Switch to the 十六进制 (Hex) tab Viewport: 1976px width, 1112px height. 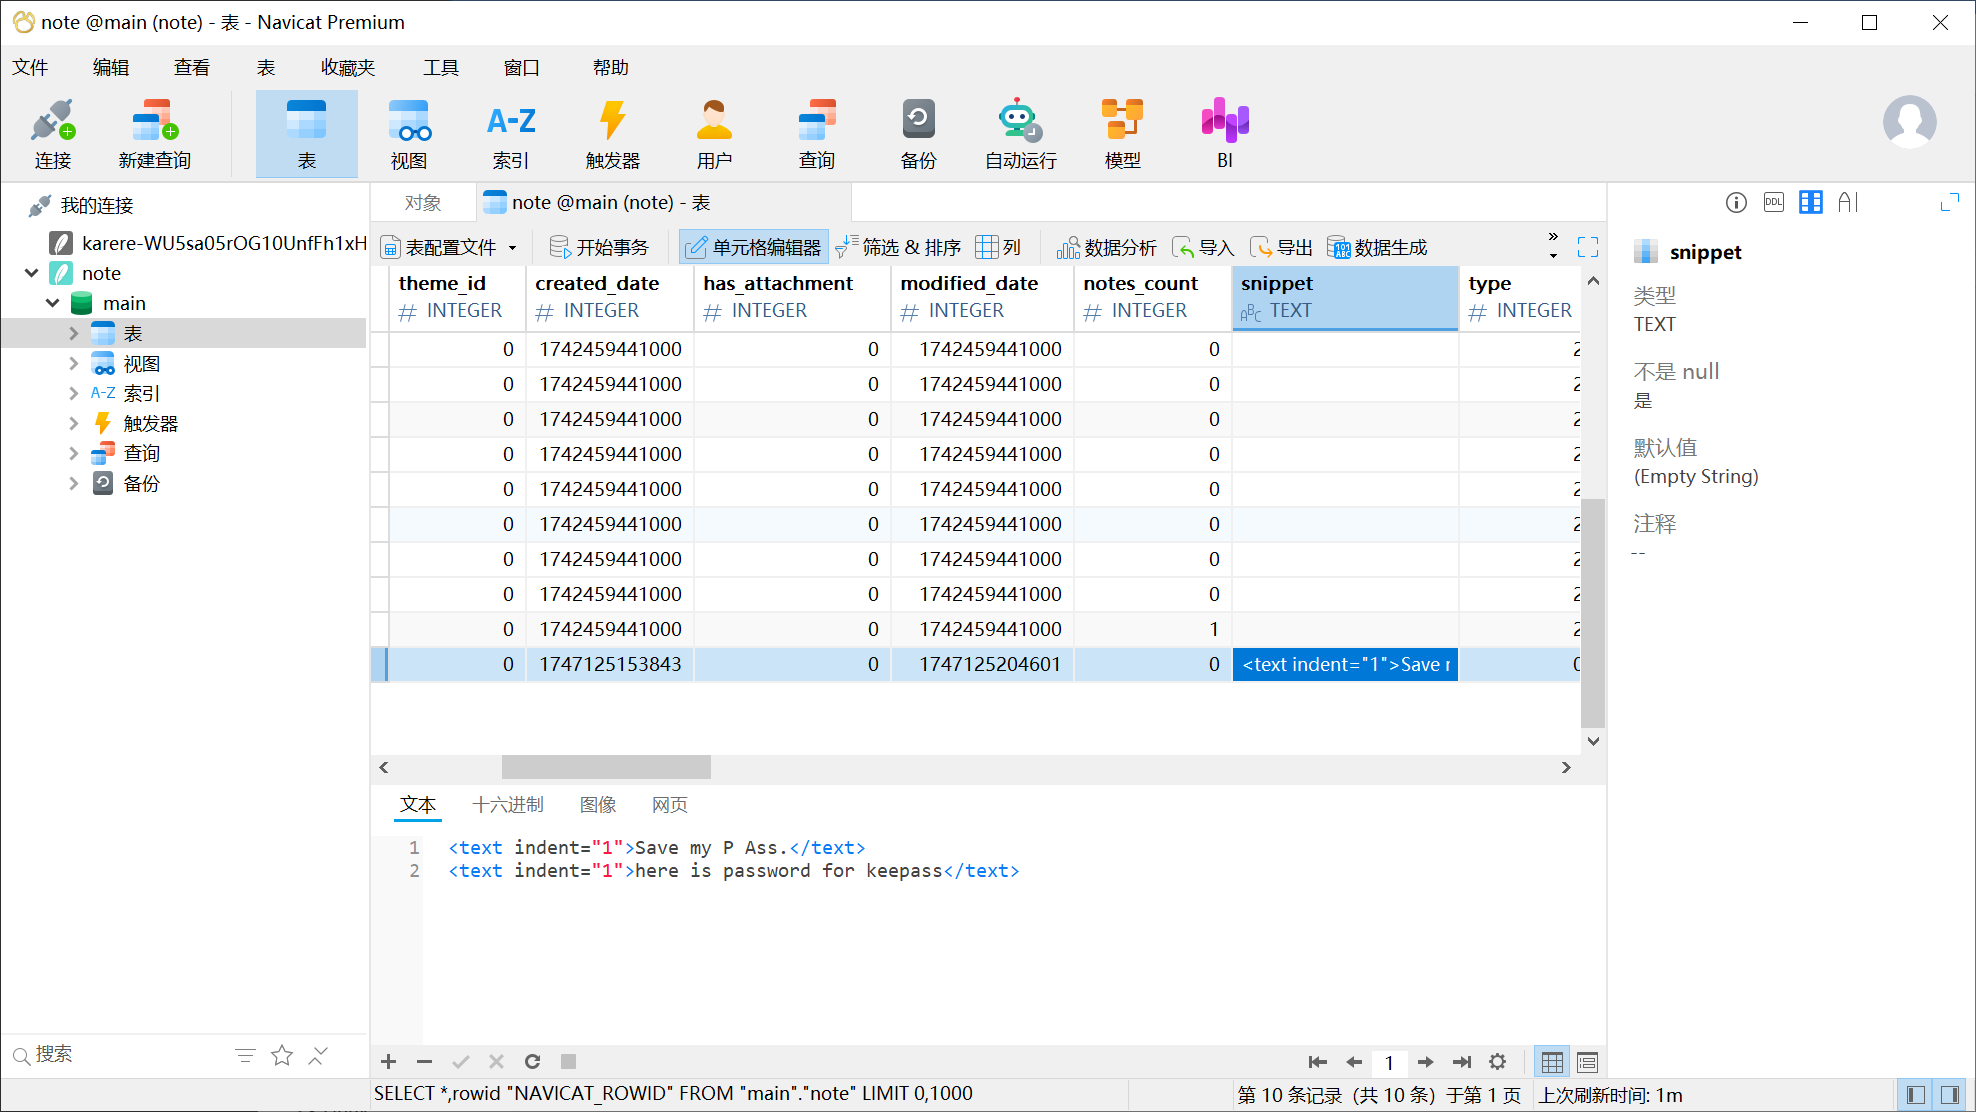[x=507, y=805]
